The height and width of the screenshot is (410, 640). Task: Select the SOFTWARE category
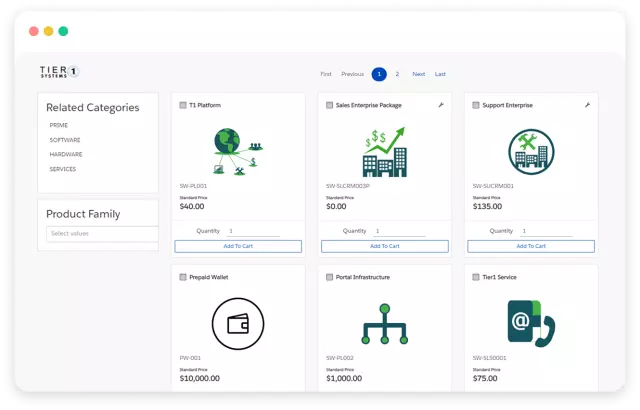pos(65,140)
